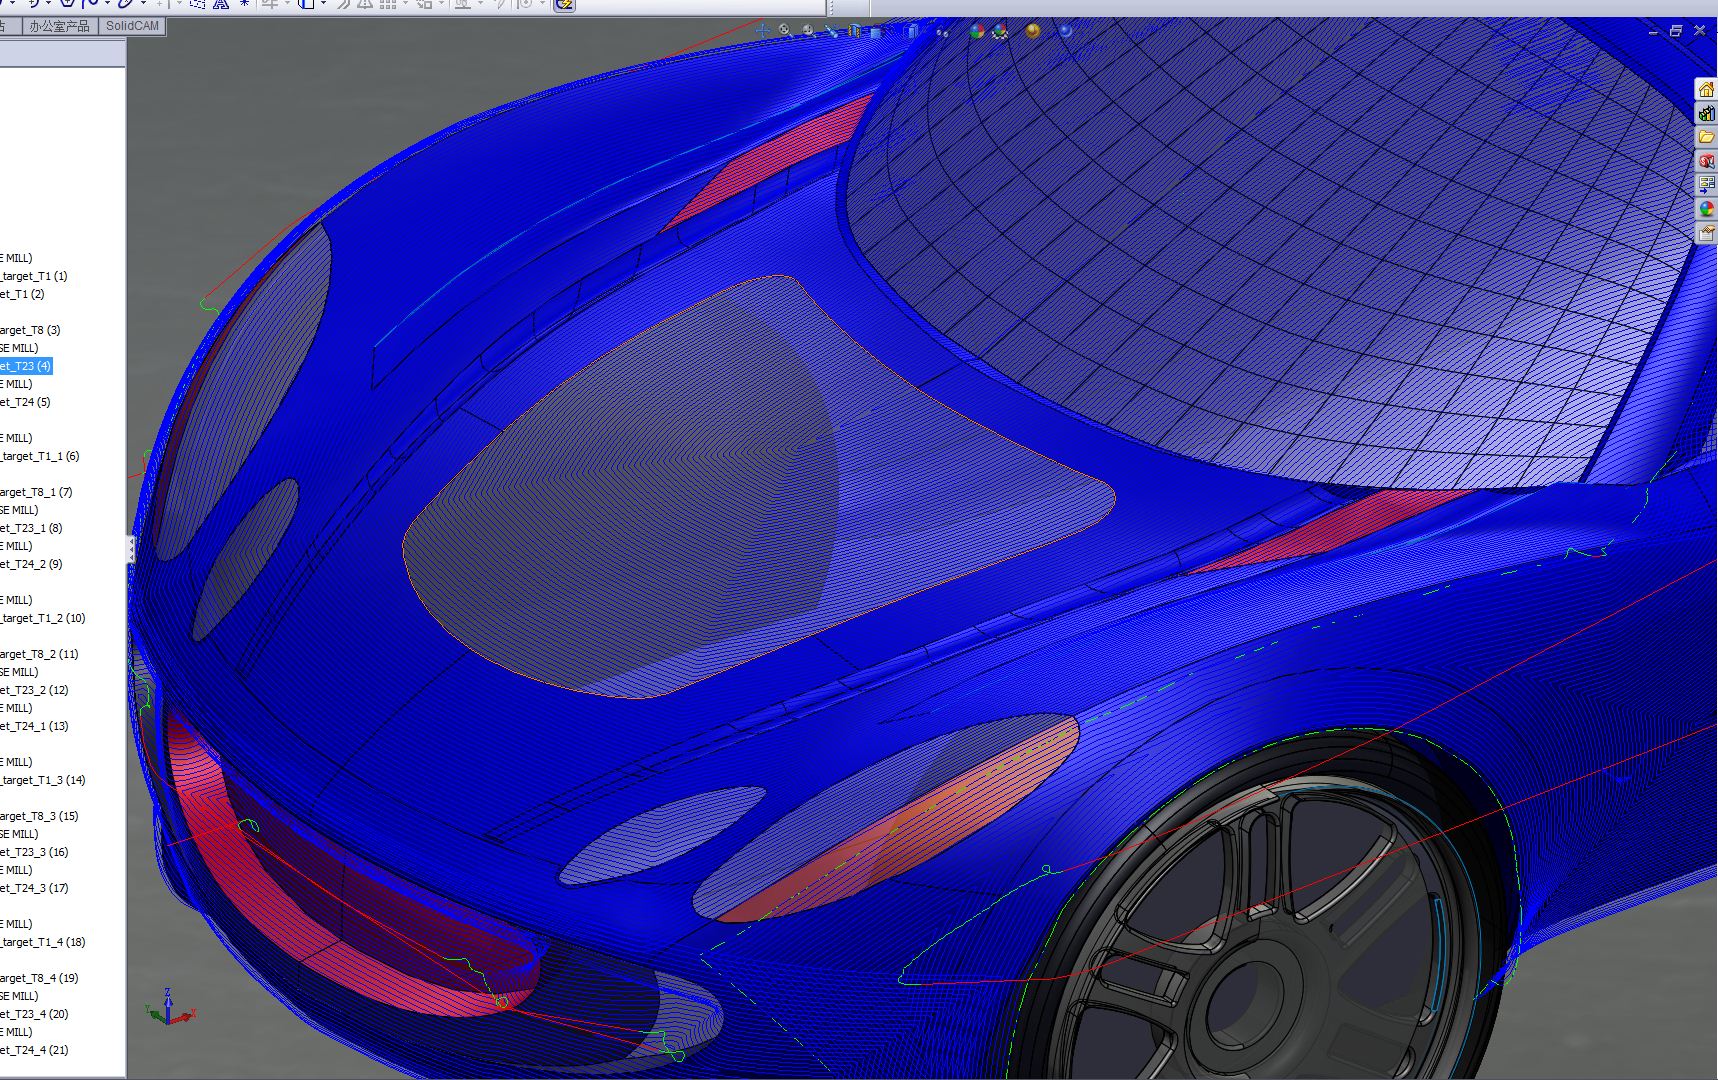The width and height of the screenshot is (1718, 1080).
Task: Open the SolidCAM tab
Action: click(132, 26)
